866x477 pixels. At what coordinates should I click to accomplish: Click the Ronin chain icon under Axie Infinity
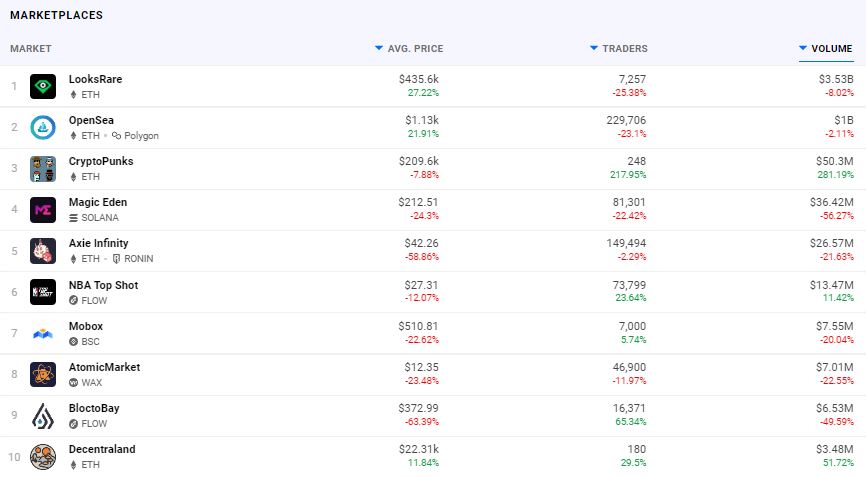click(x=117, y=258)
